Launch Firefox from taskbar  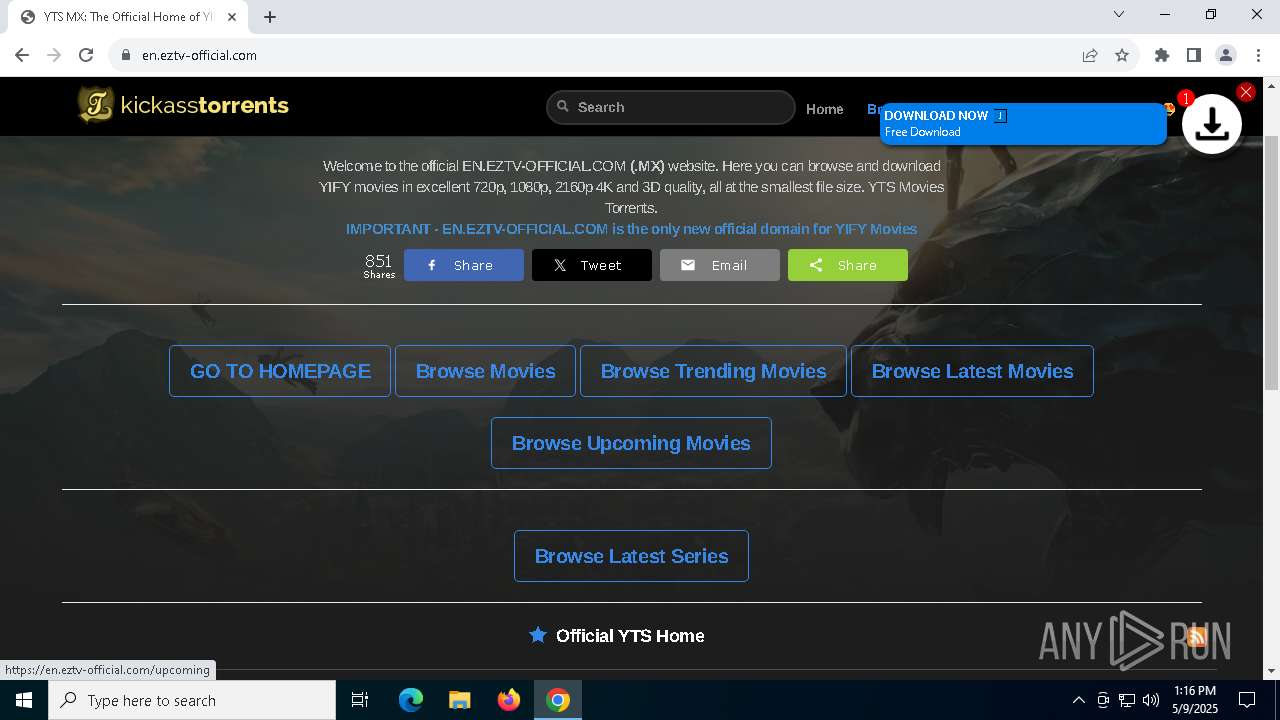pyautogui.click(x=509, y=700)
